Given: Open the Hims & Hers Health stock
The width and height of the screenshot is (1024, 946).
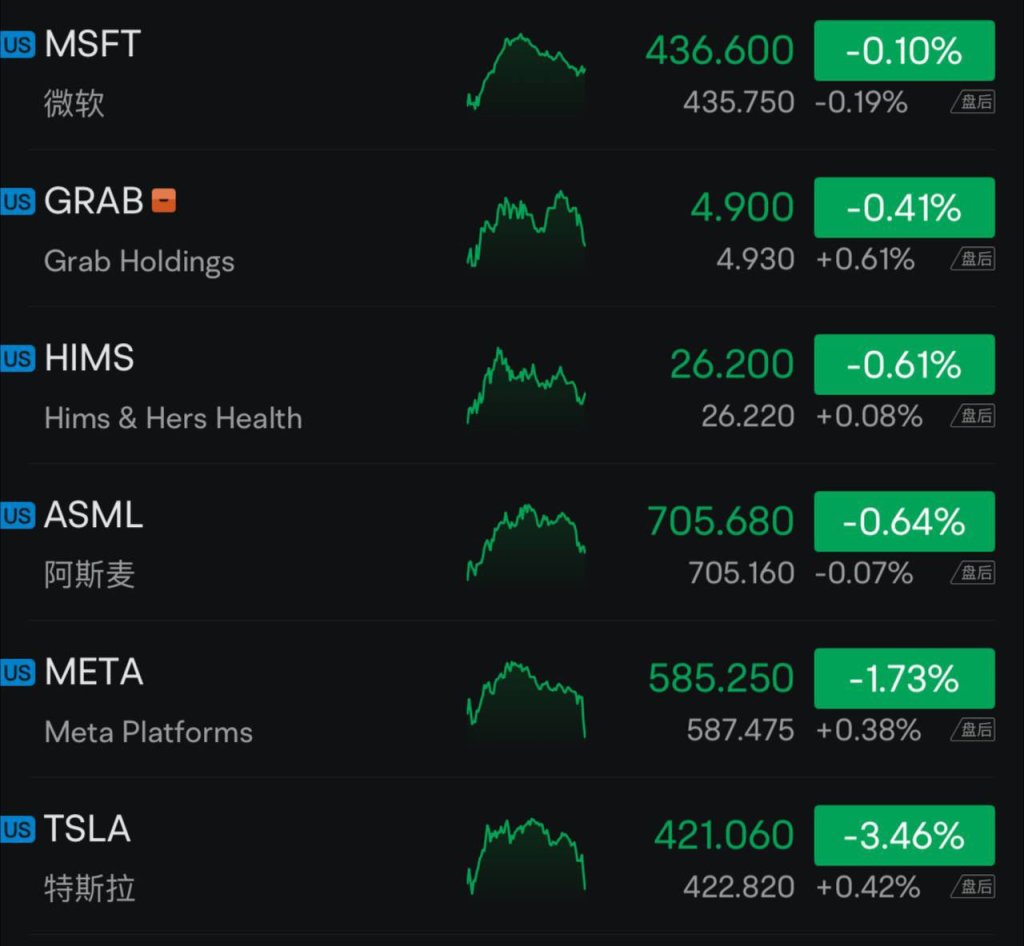Looking at the screenshot, I should 173,418.
